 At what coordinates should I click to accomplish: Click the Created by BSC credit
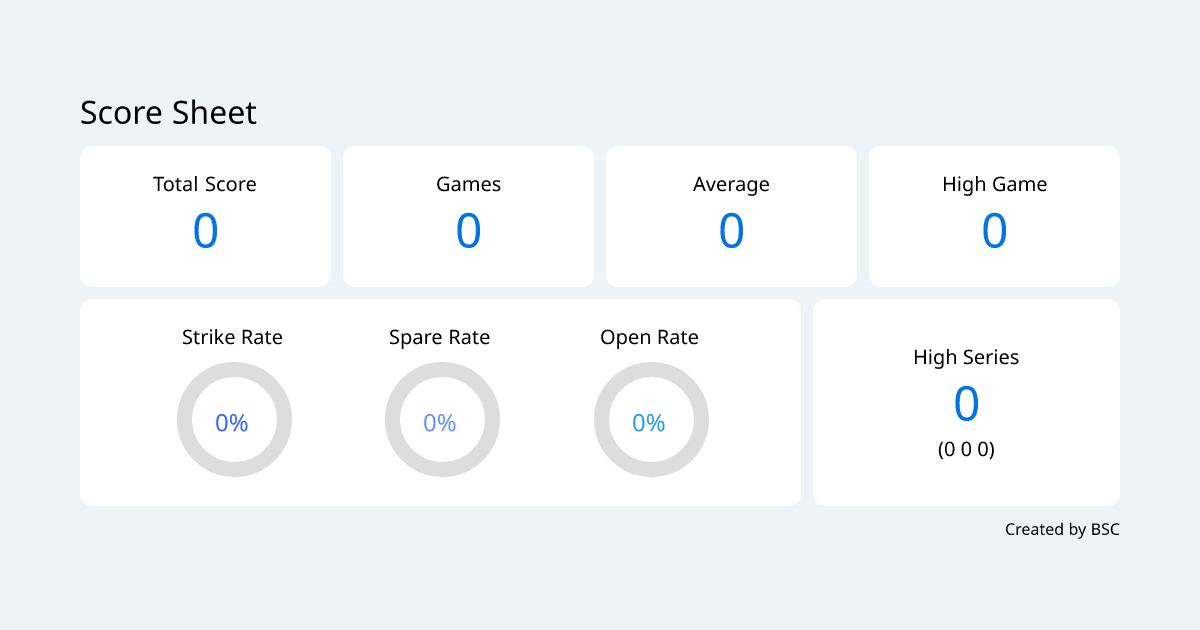(1062, 529)
